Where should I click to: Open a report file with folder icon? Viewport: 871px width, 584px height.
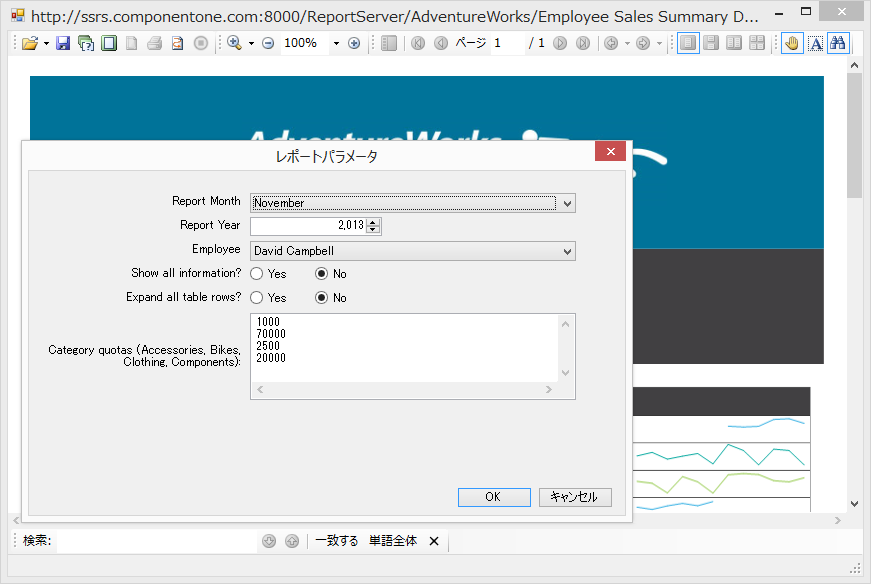(x=30, y=43)
